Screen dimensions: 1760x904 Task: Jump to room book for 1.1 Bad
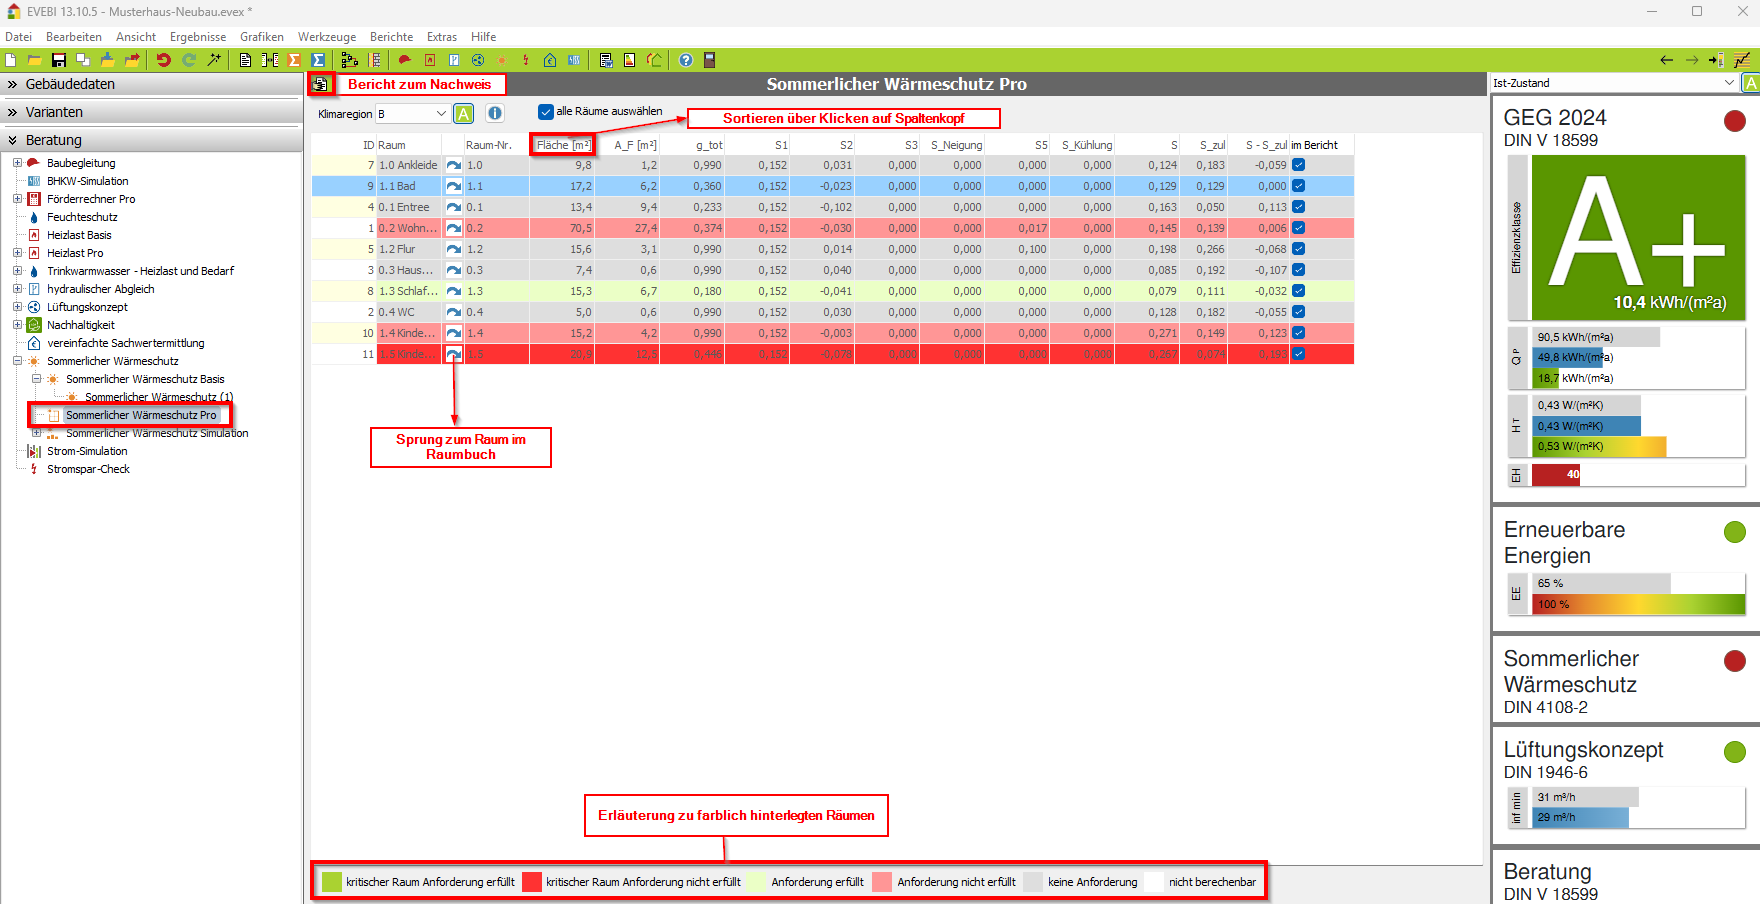click(454, 186)
